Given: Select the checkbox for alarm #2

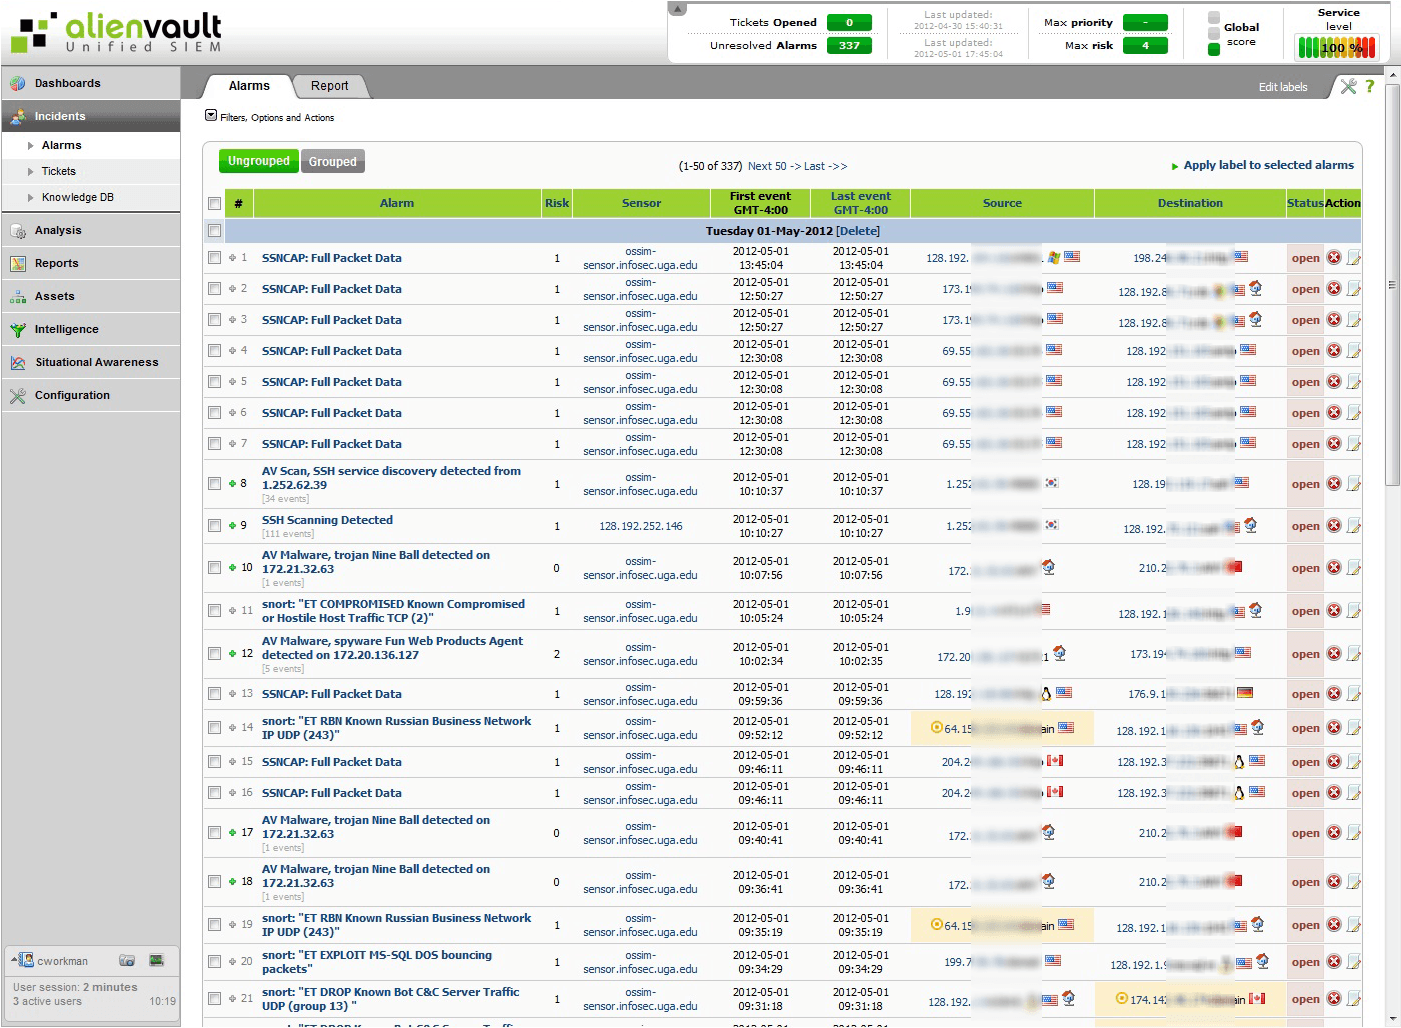Looking at the screenshot, I should click(x=214, y=288).
